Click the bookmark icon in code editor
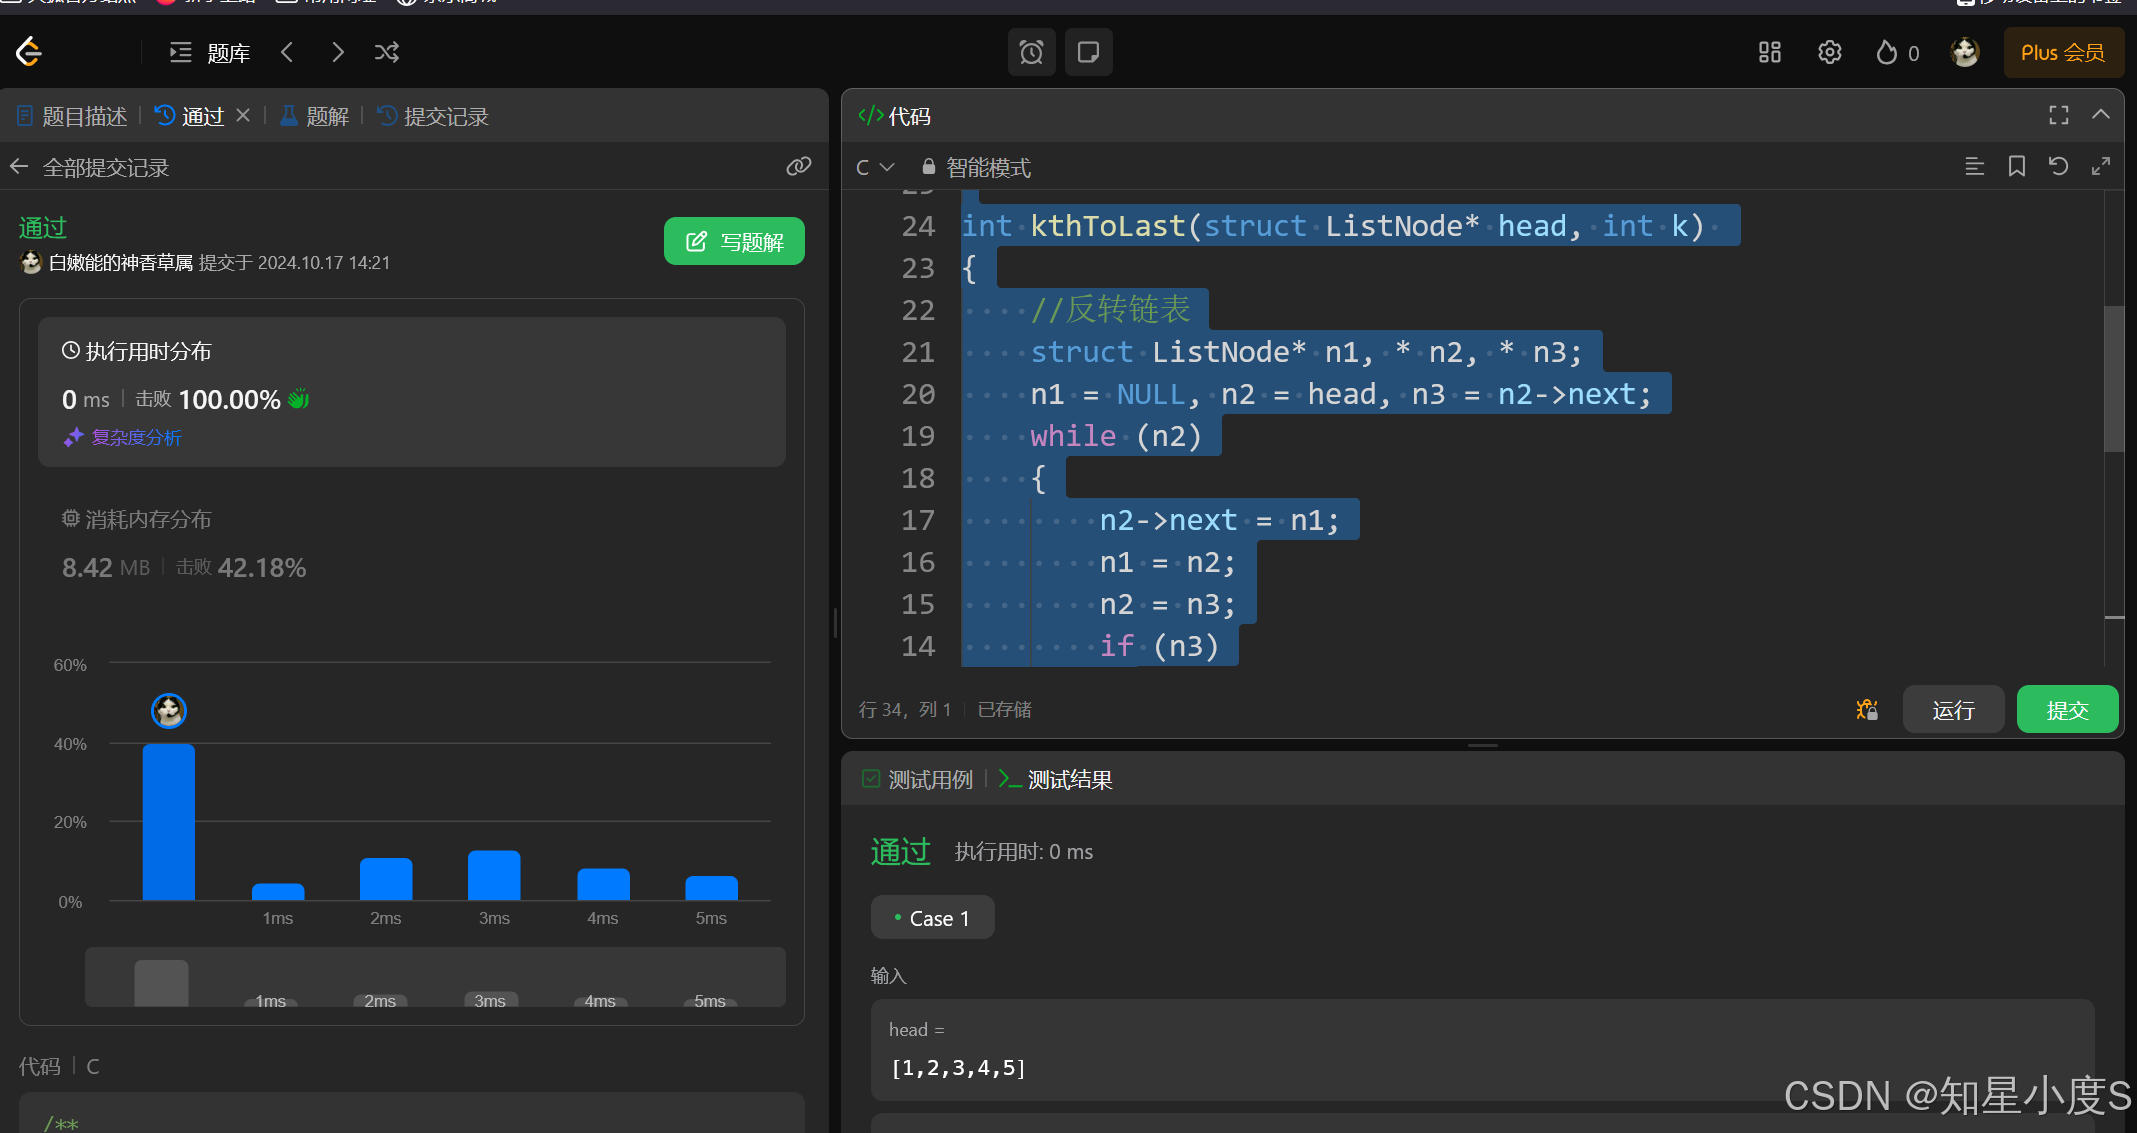 click(x=2016, y=167)
